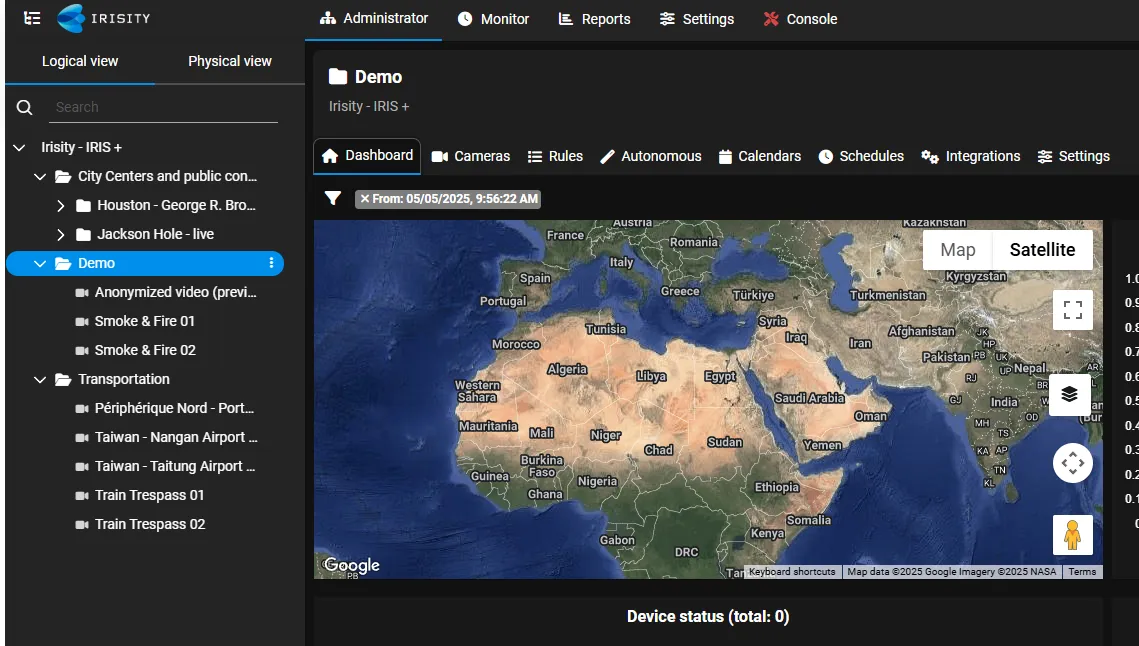Select Smoke & Fire 02 camera
This screenshot has height=646, width=1139.
coord(145,350)
